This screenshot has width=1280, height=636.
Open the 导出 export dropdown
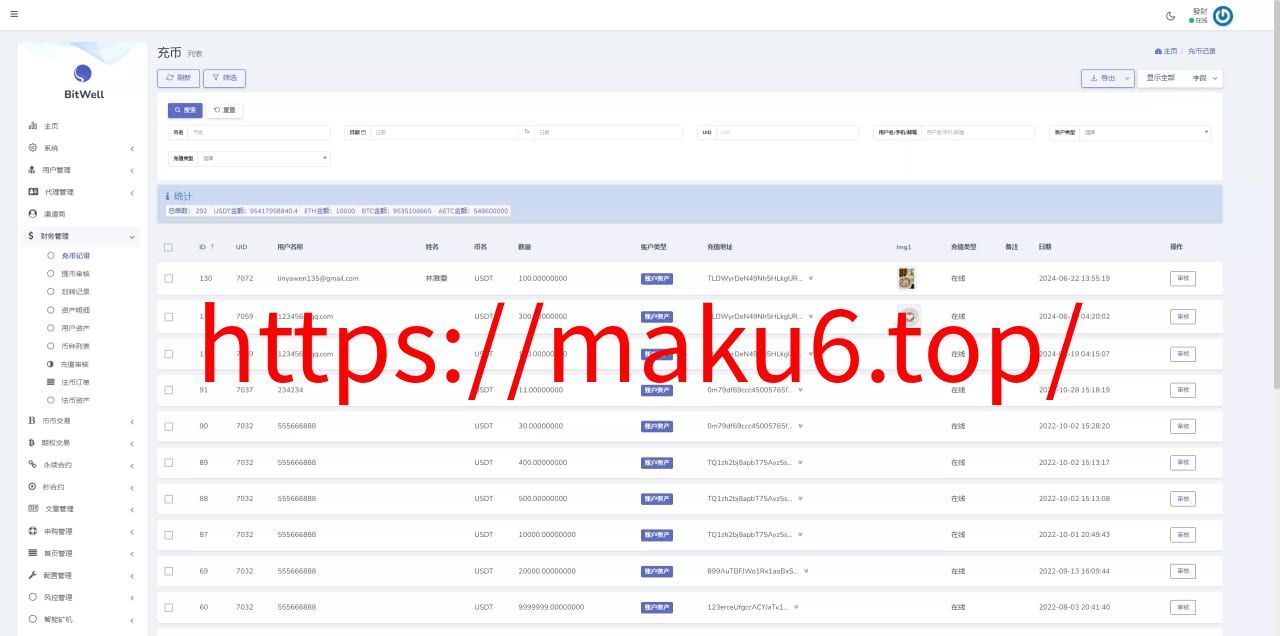(1108, 78)
